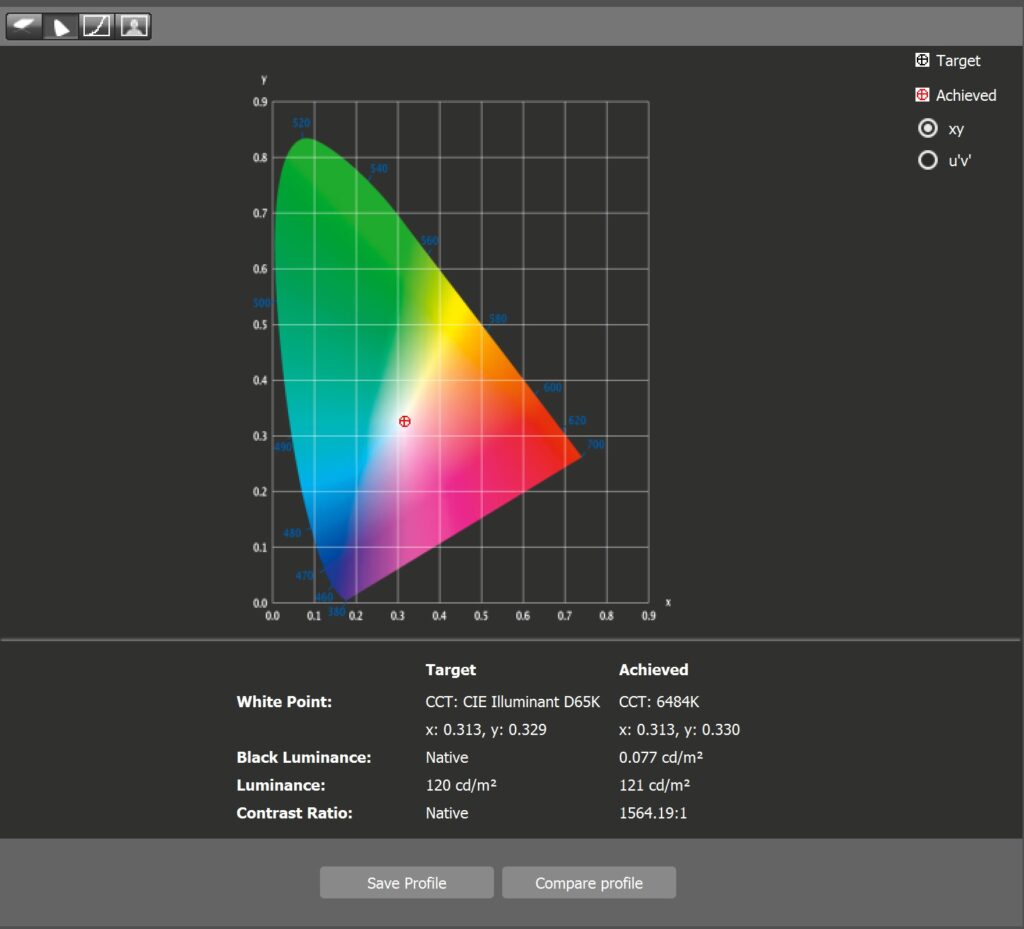
Task: Open the portrait image preview icon
Action: tap(134, 26)
